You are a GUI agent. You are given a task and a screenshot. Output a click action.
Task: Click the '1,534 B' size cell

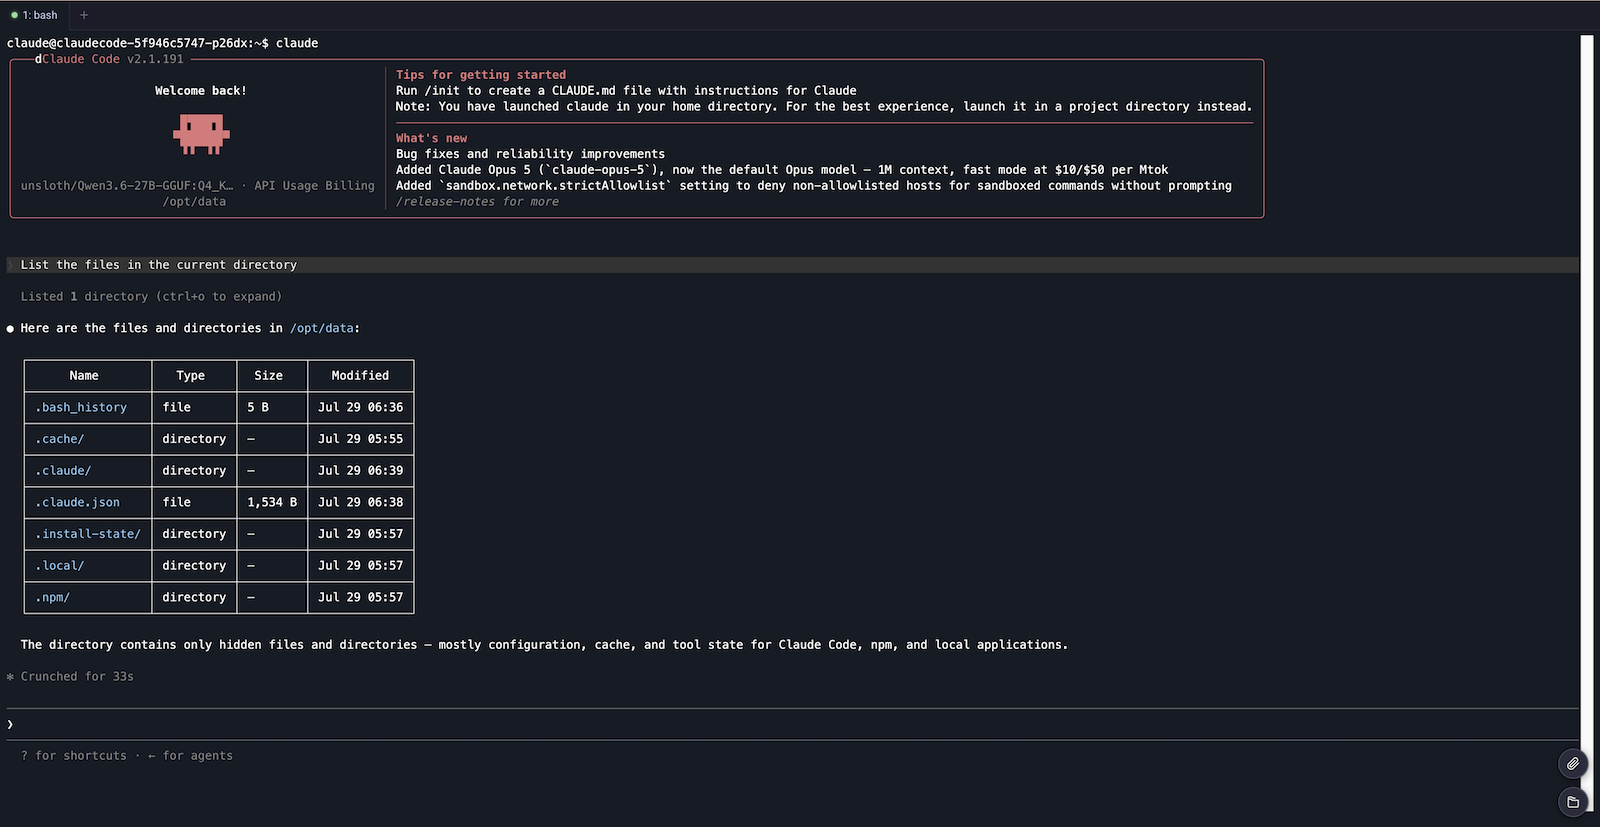click(x=272, y=502)
